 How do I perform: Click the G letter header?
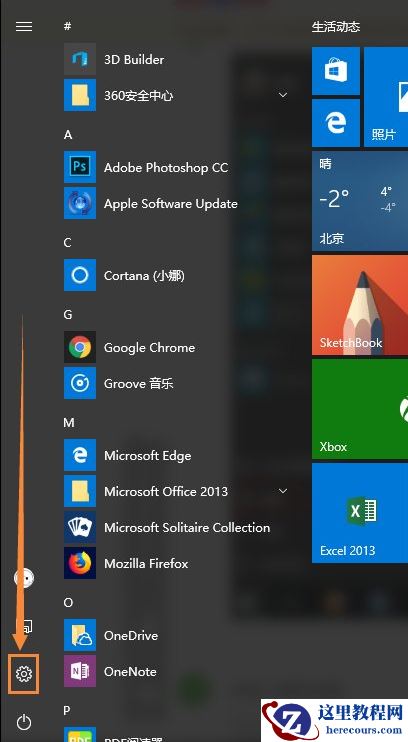tap(68, 314)
